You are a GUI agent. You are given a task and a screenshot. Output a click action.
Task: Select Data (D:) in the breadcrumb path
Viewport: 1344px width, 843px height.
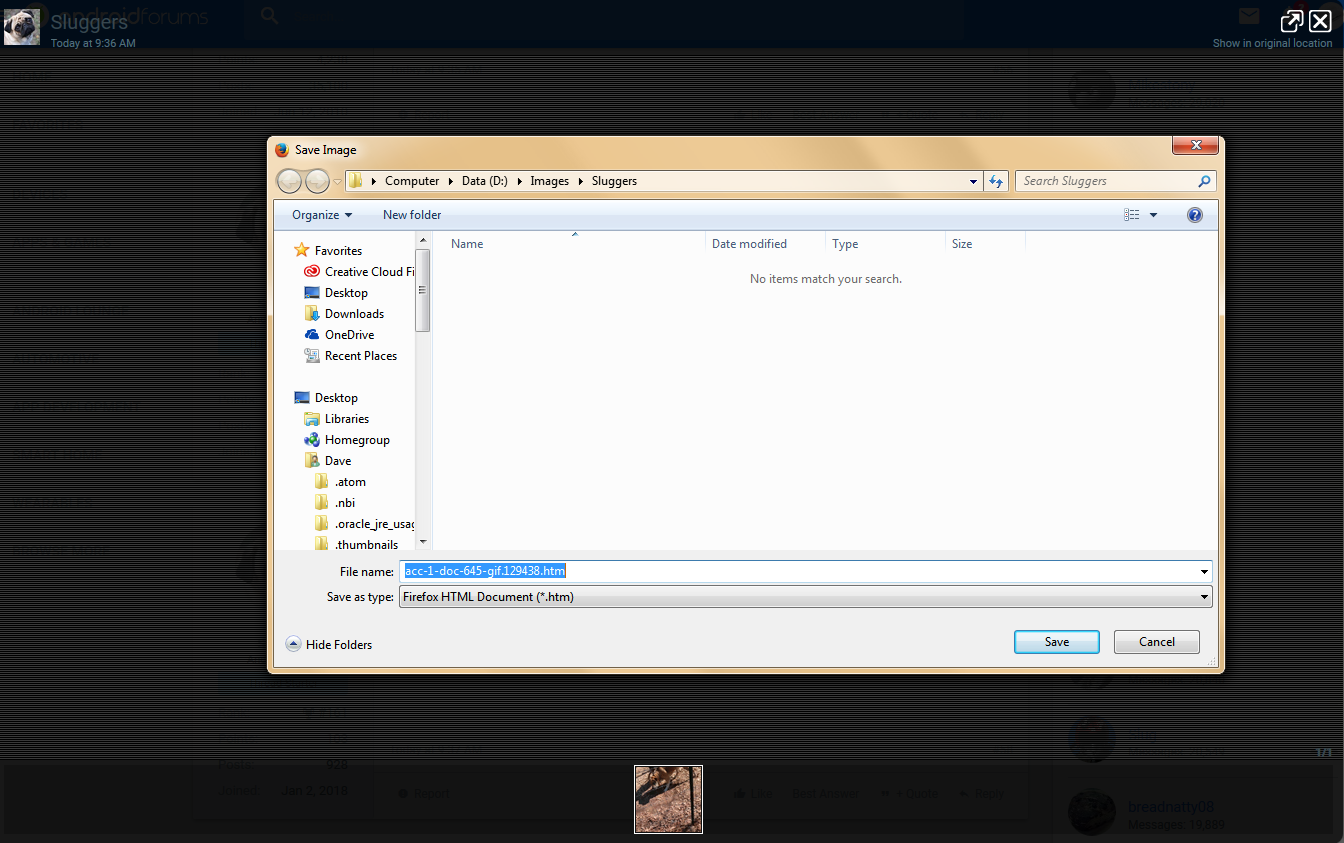coord(485,181)
